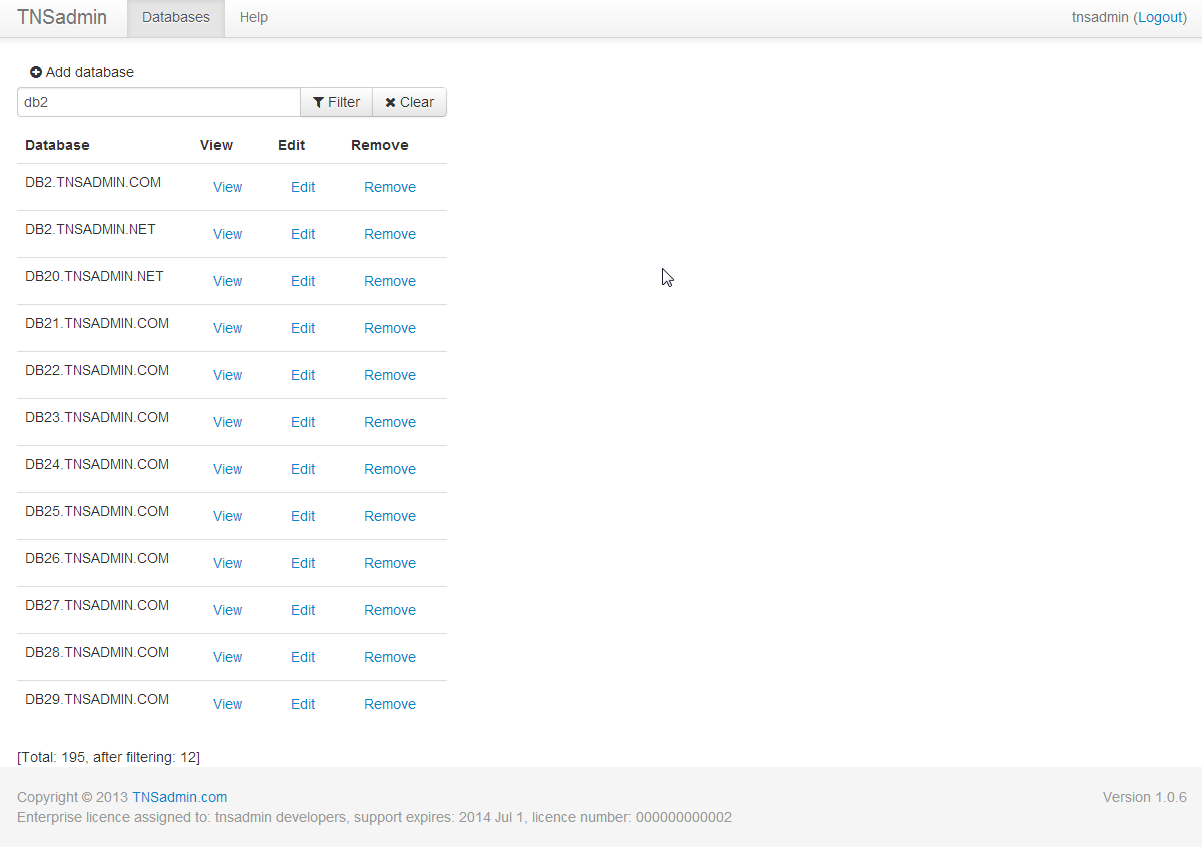This screenshot has width=1202, height=852.
Task: Edit DB20.TNSADMIN.NET database
Action: pyautogui.click(x=303, y=281)
